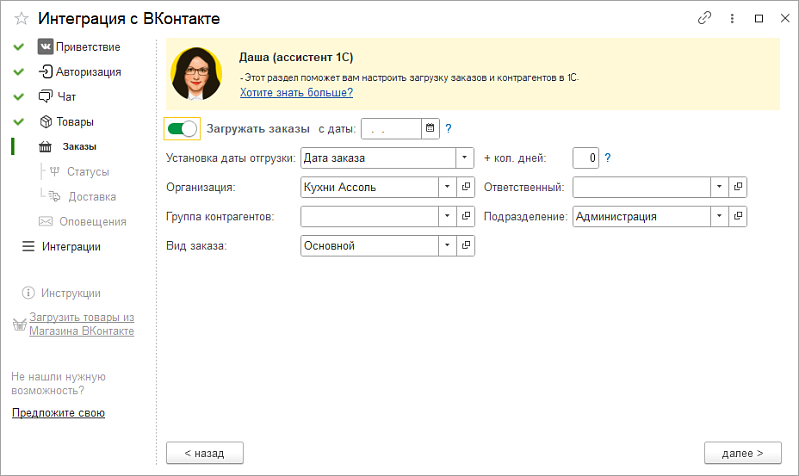Follow the Хотите знать больше? link
Screen dimensions: 799x476
[297, 93]
